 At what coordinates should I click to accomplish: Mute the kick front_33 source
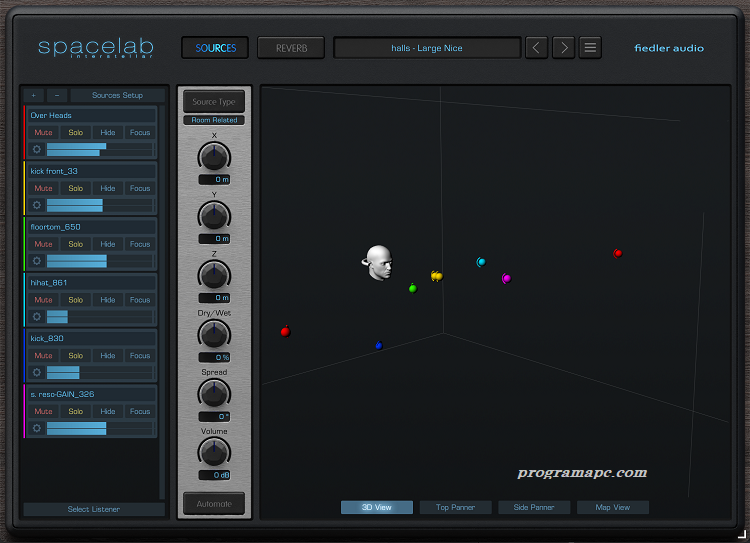[x=44, y=188]
